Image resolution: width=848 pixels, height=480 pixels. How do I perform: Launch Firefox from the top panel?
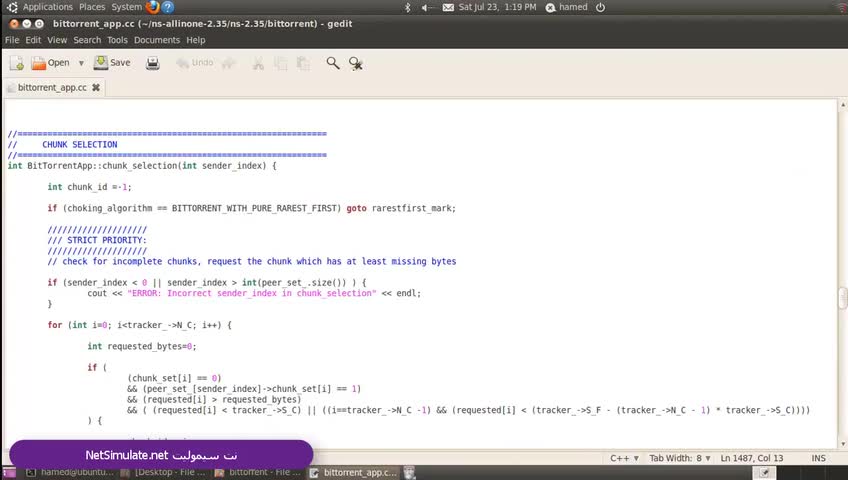coord(153,7)
